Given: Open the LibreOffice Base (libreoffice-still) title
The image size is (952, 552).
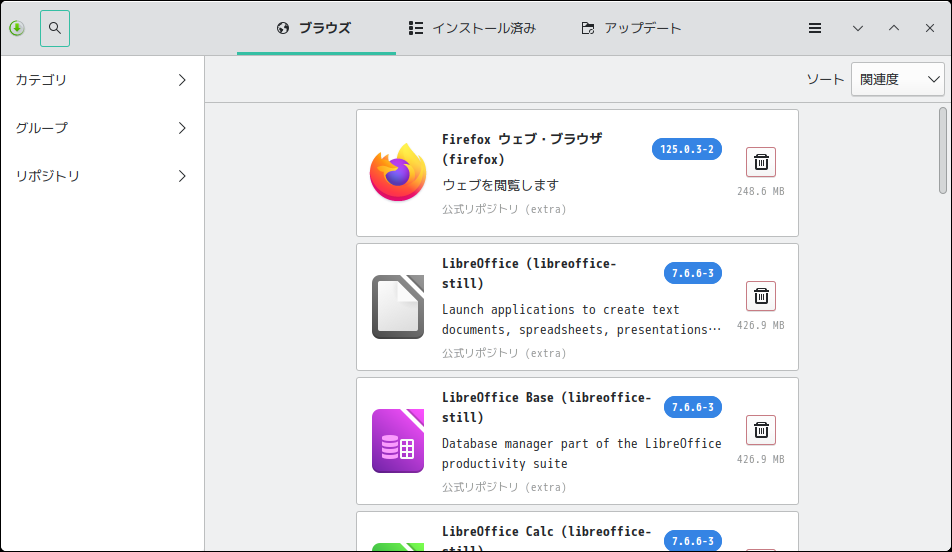Looking at the screenshot, I should point(546,407).
